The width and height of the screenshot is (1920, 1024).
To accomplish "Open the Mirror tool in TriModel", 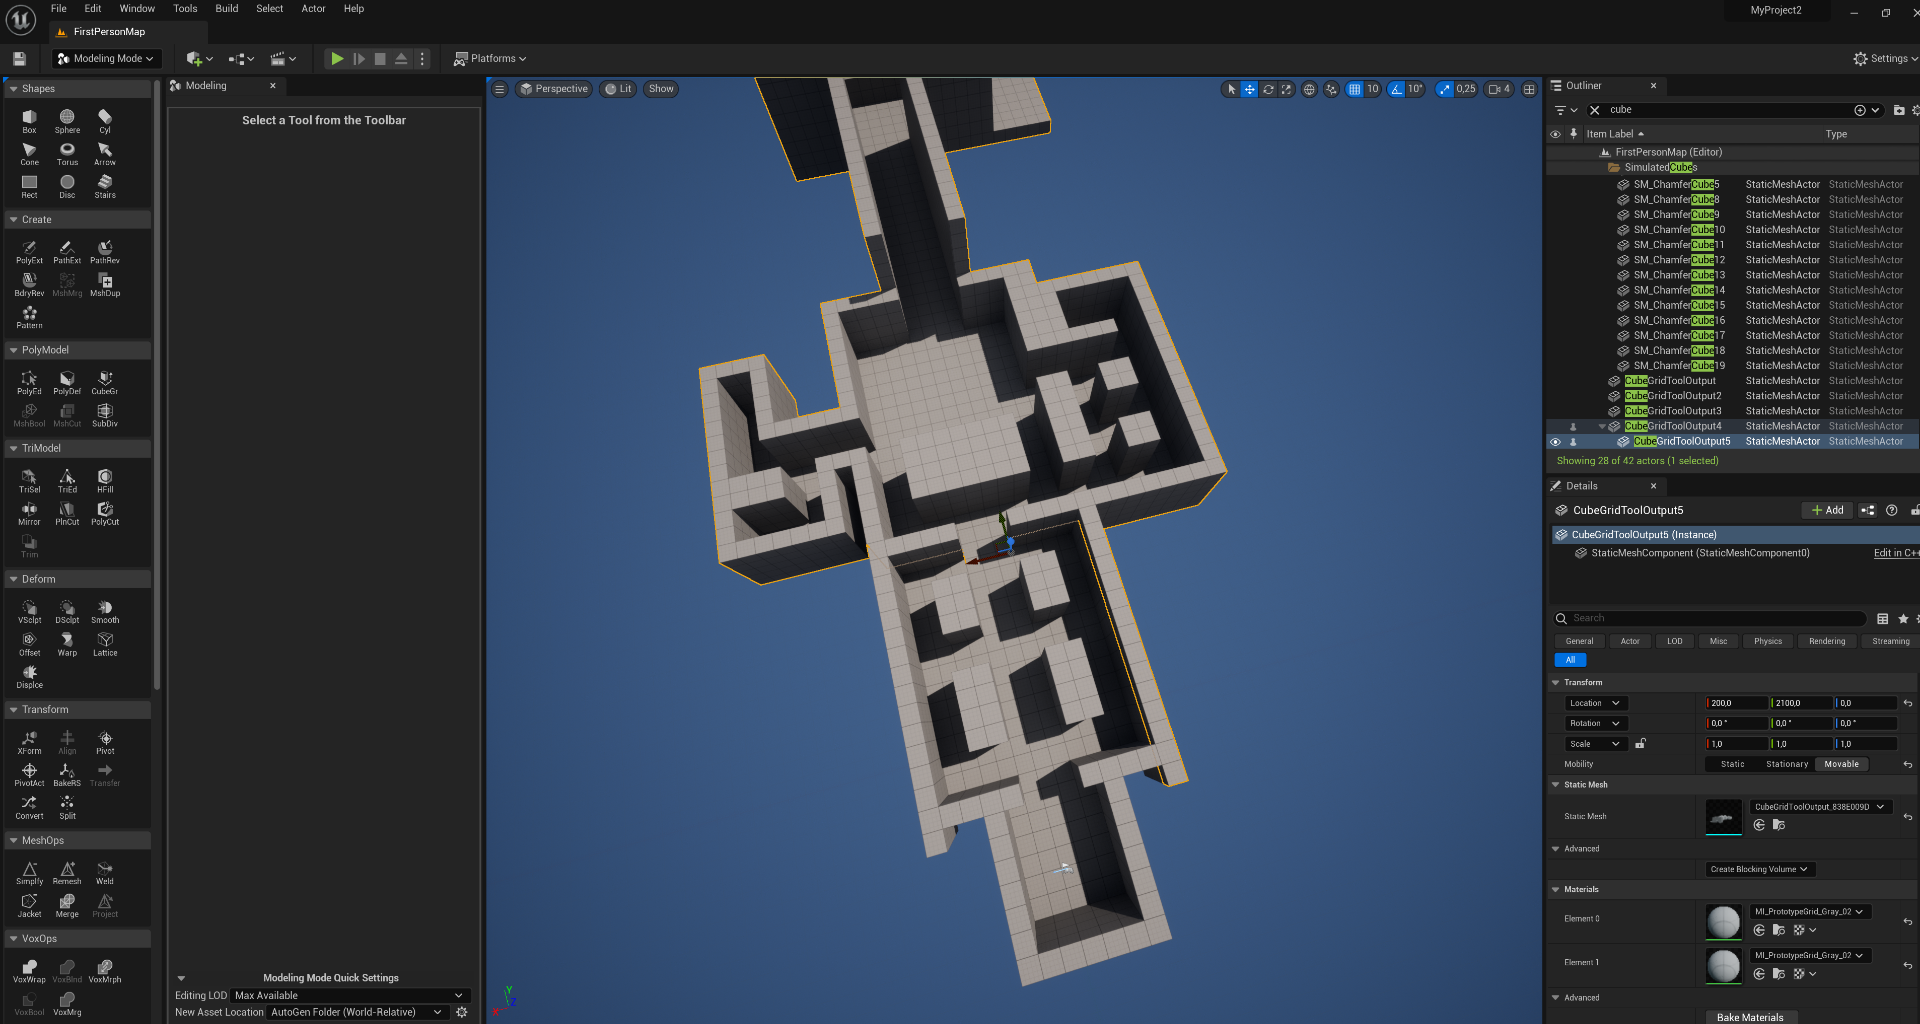I will pos(29,513).
